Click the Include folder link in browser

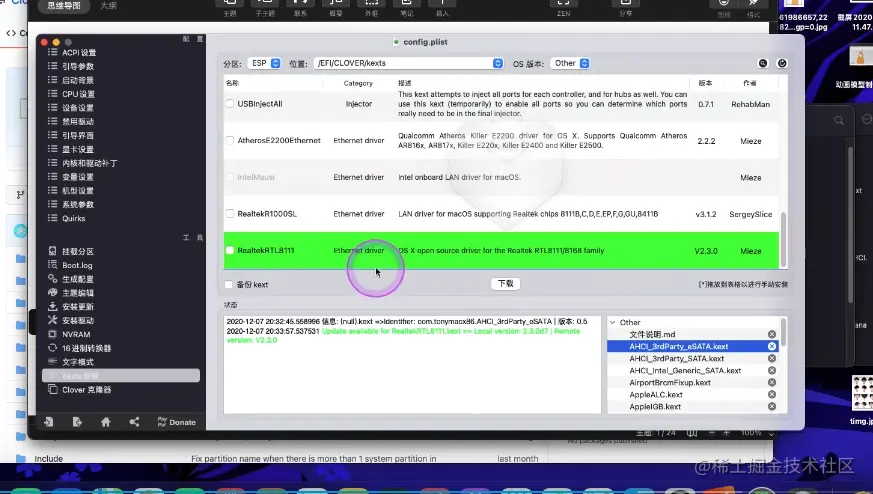point(48,459)
